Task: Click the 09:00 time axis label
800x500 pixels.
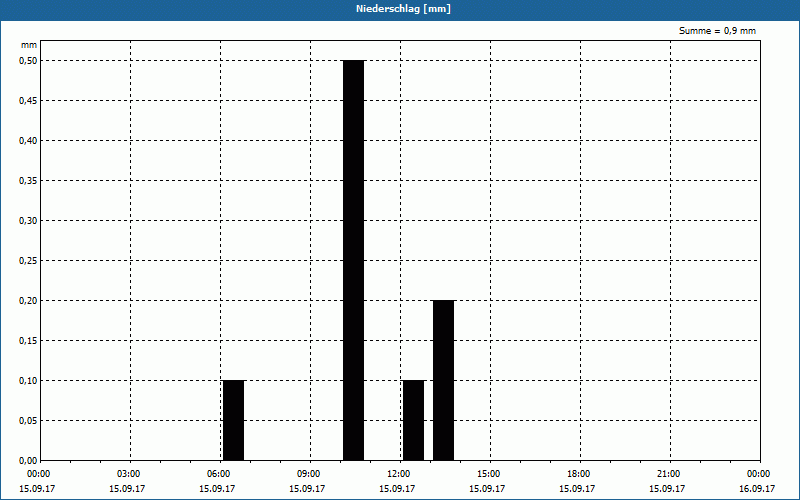Action: click(x=308, y=474)
